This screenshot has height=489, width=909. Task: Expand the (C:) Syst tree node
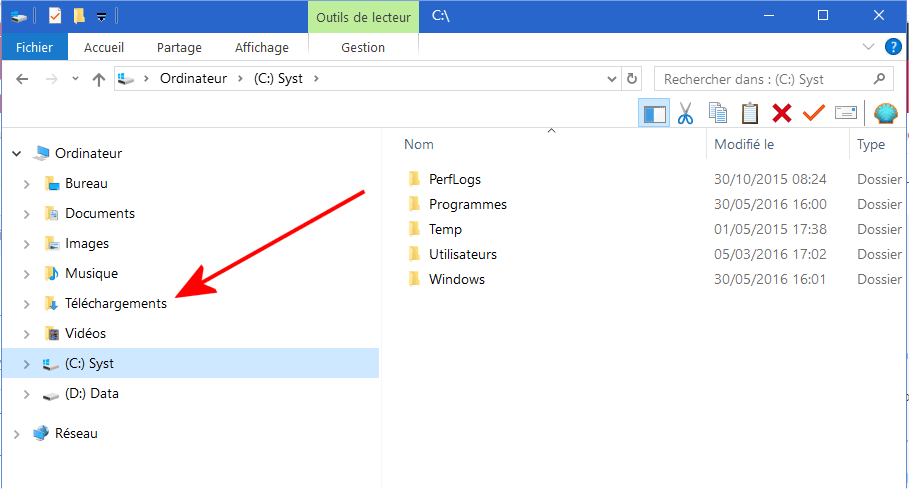click(27, 364)
